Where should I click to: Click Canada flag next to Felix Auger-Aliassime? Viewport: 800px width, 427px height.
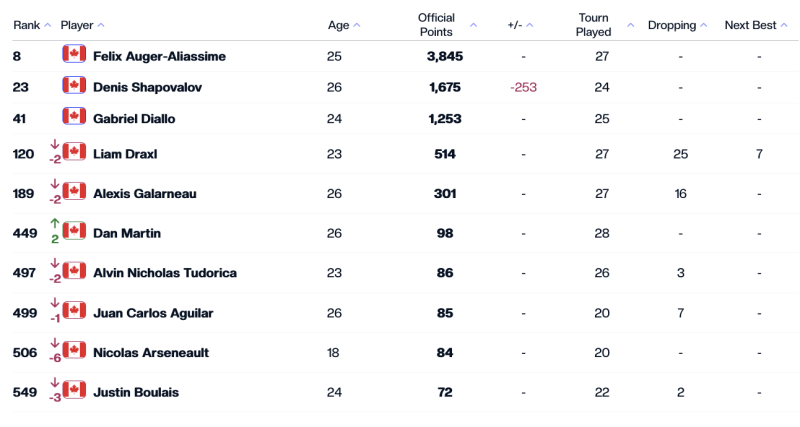click(x=74, y=55)
